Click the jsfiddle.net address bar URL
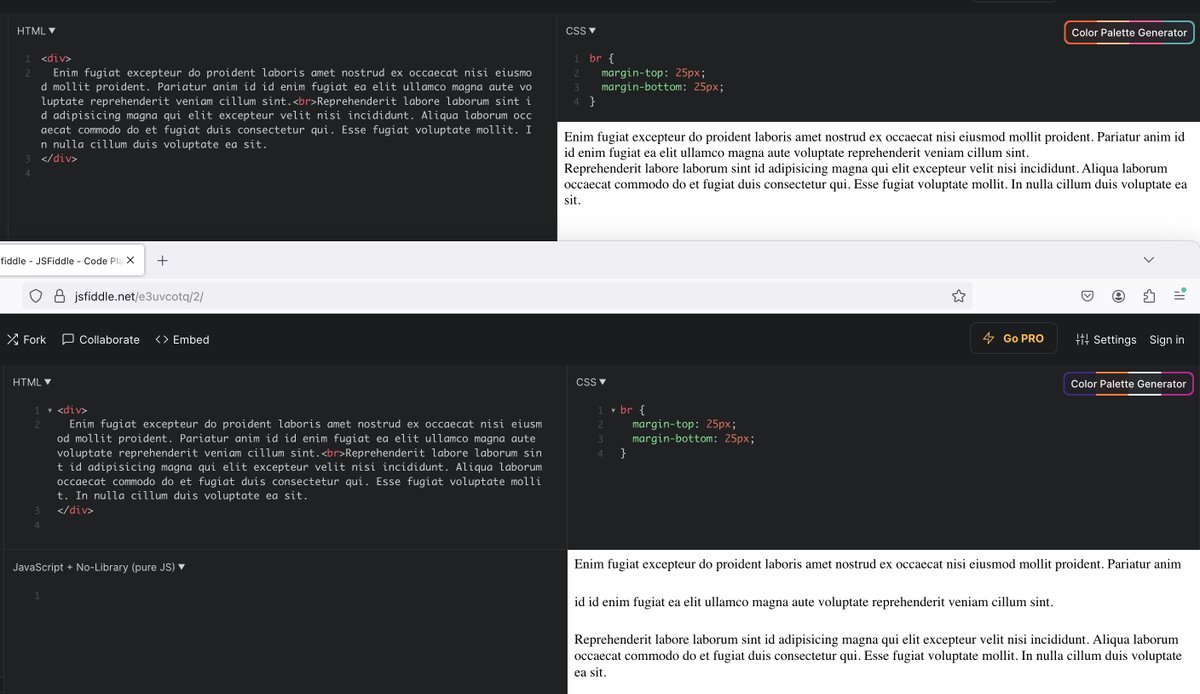Screen dimensions: 1200x694 pos(139,296)
